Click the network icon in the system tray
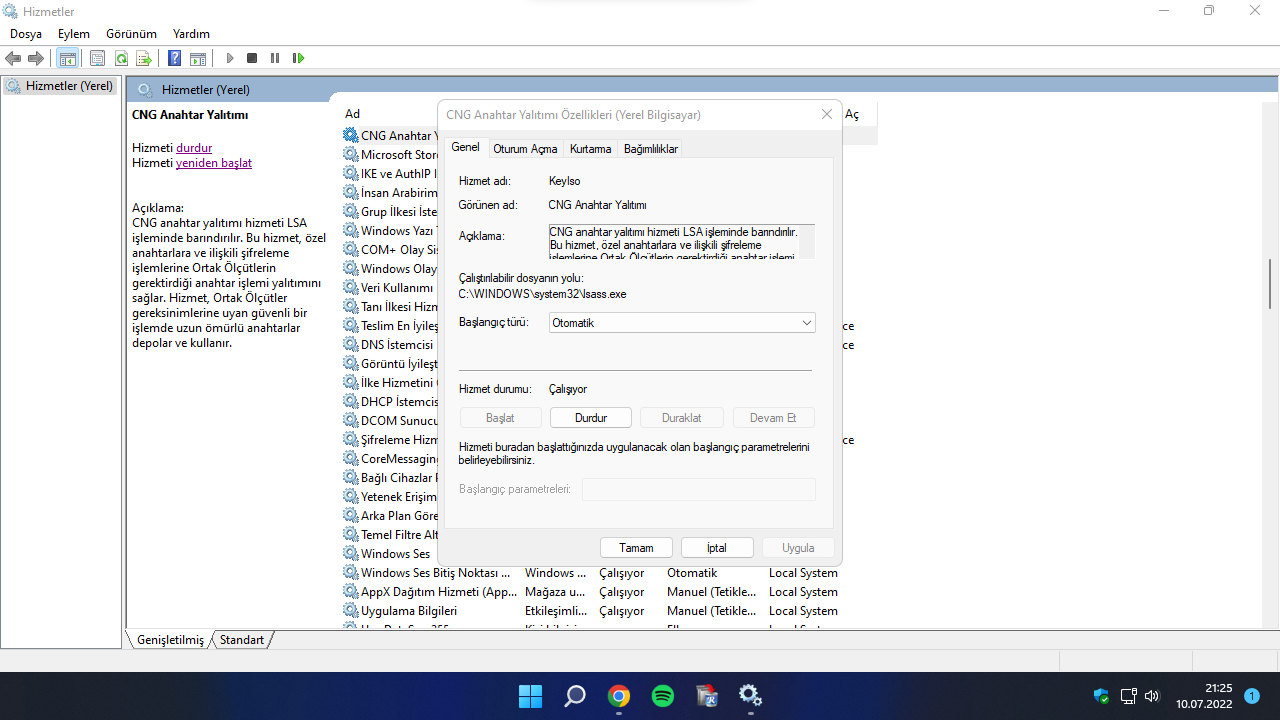This screenshot has height=720, width=1280. pos(1128,696)
